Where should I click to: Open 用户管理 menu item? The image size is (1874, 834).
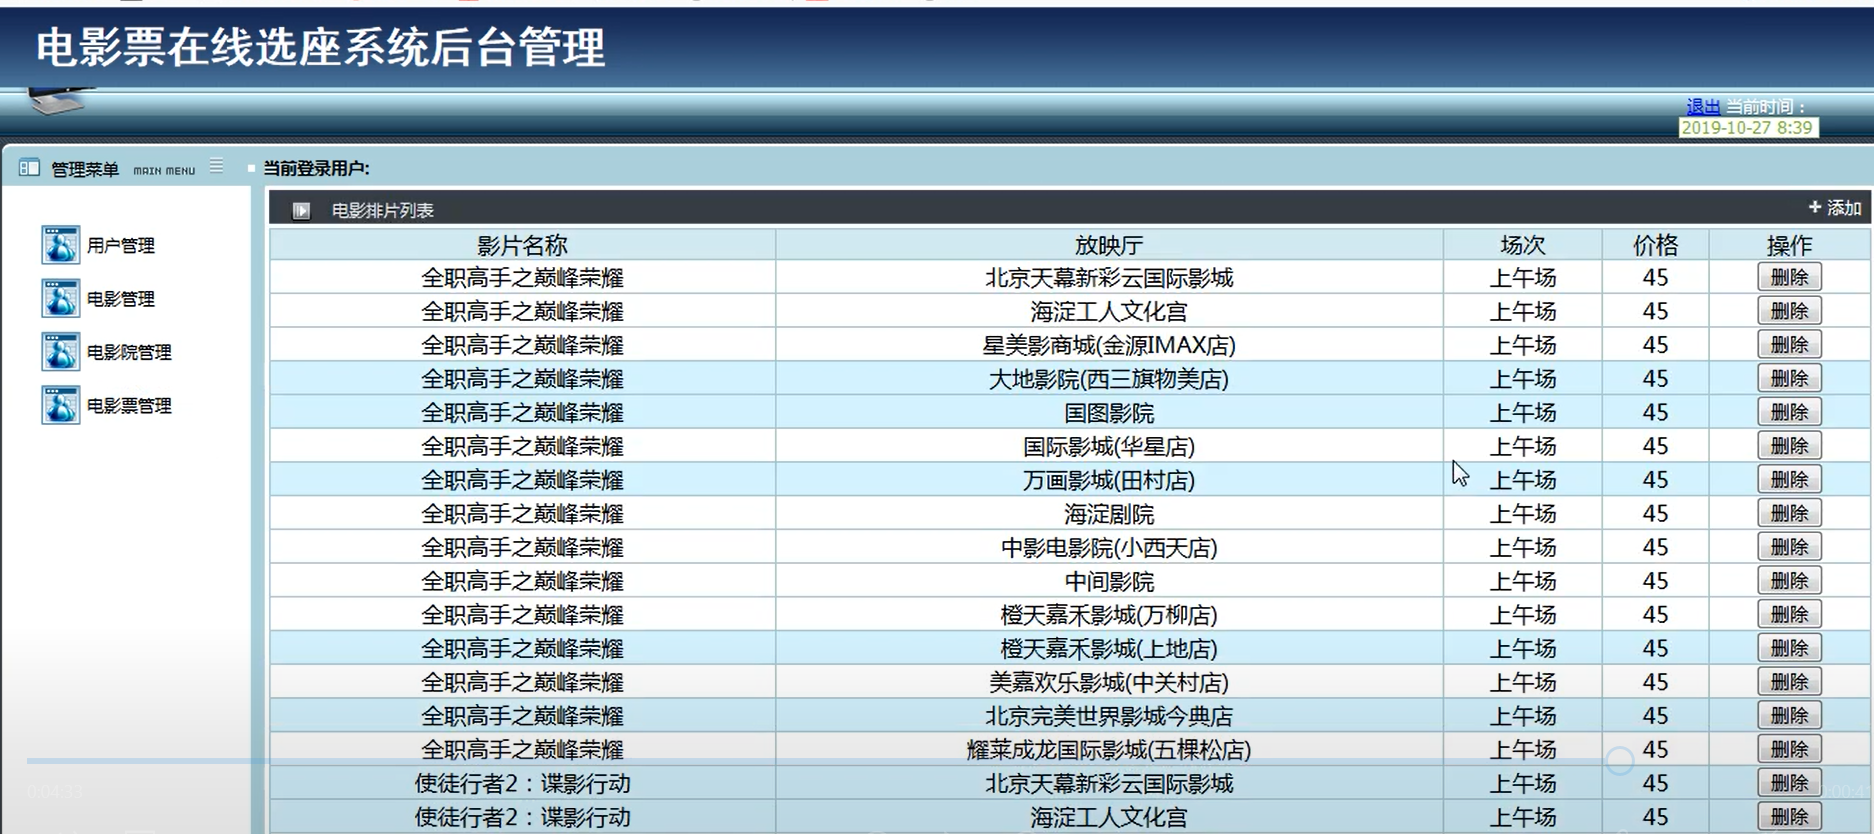click(x=121, y=245)
